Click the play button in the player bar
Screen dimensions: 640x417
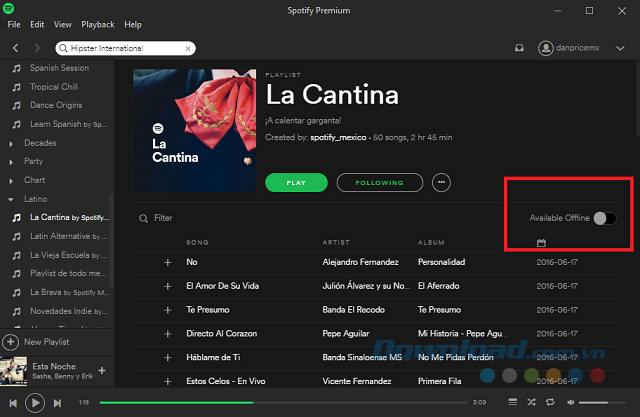pos(35,403)
